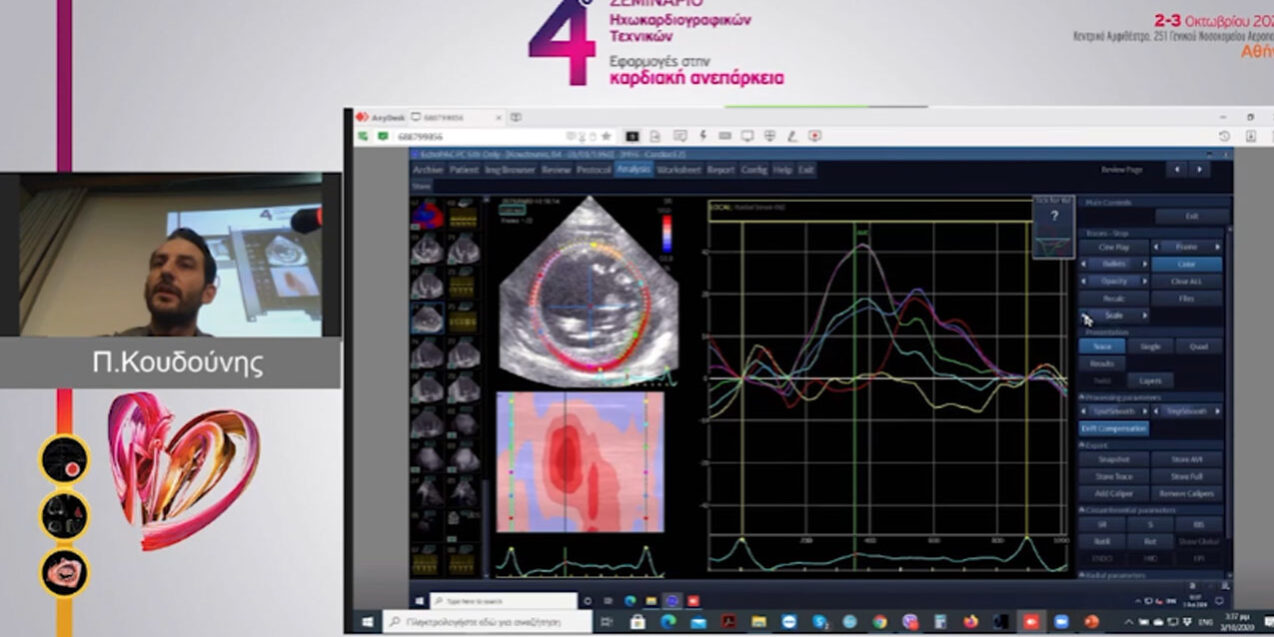The height and width of the screenshot is (637, 1274).
Task: Open the AnyDesk keyboard settings icon
Action: click(x=725, y=136)
